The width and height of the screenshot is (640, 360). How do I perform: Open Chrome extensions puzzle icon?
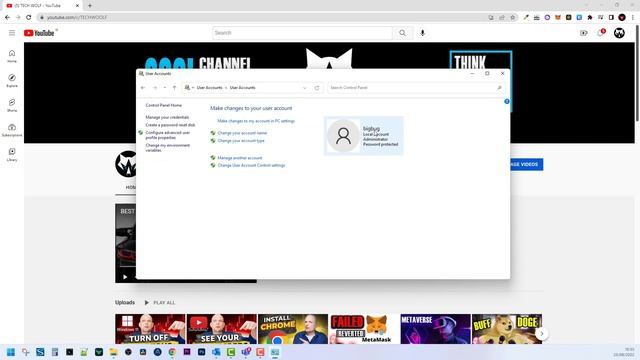coord(590,18)
